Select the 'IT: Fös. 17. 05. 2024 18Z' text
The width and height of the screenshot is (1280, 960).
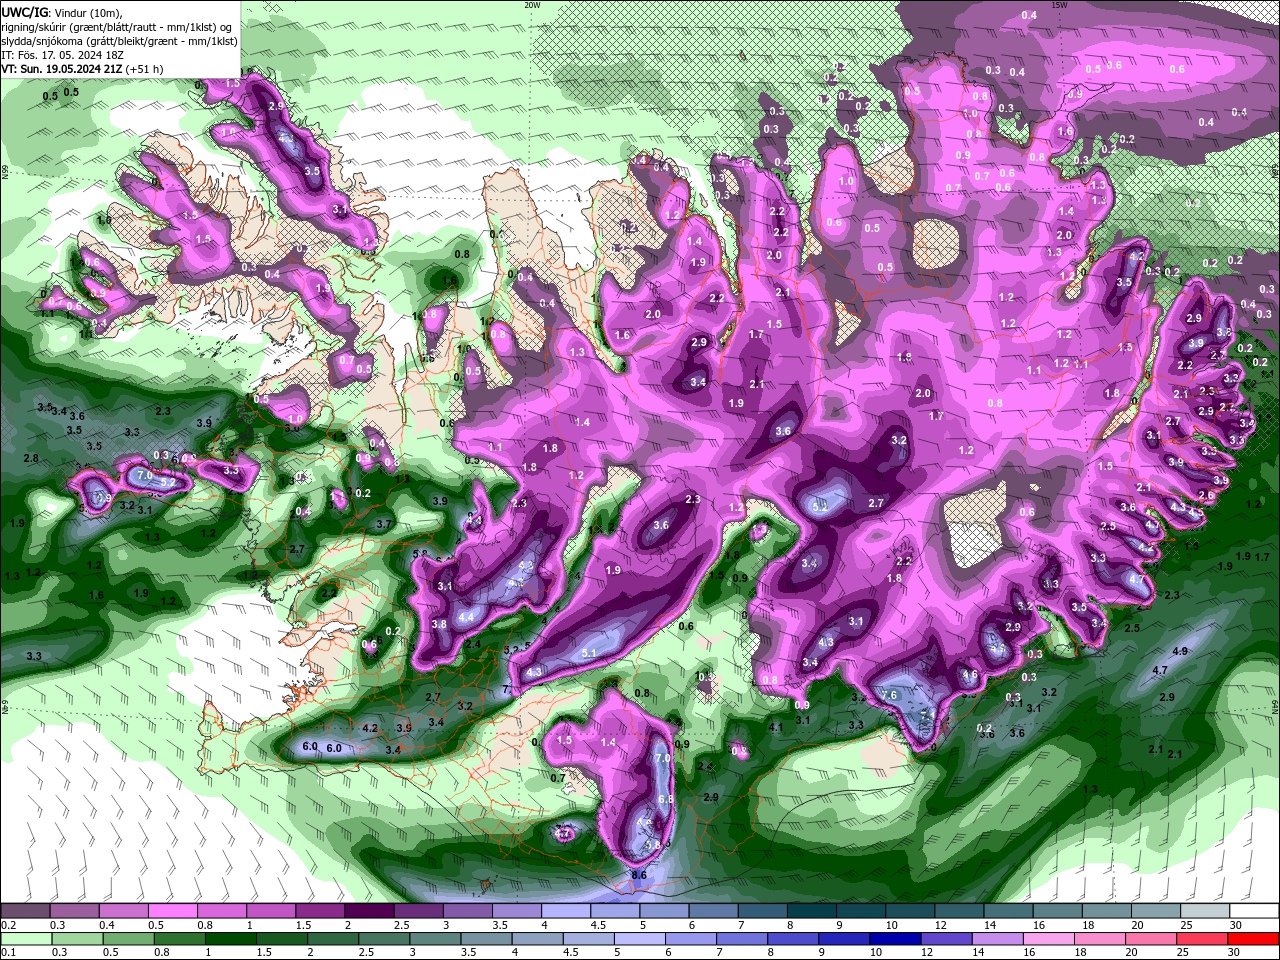point(64,55)
